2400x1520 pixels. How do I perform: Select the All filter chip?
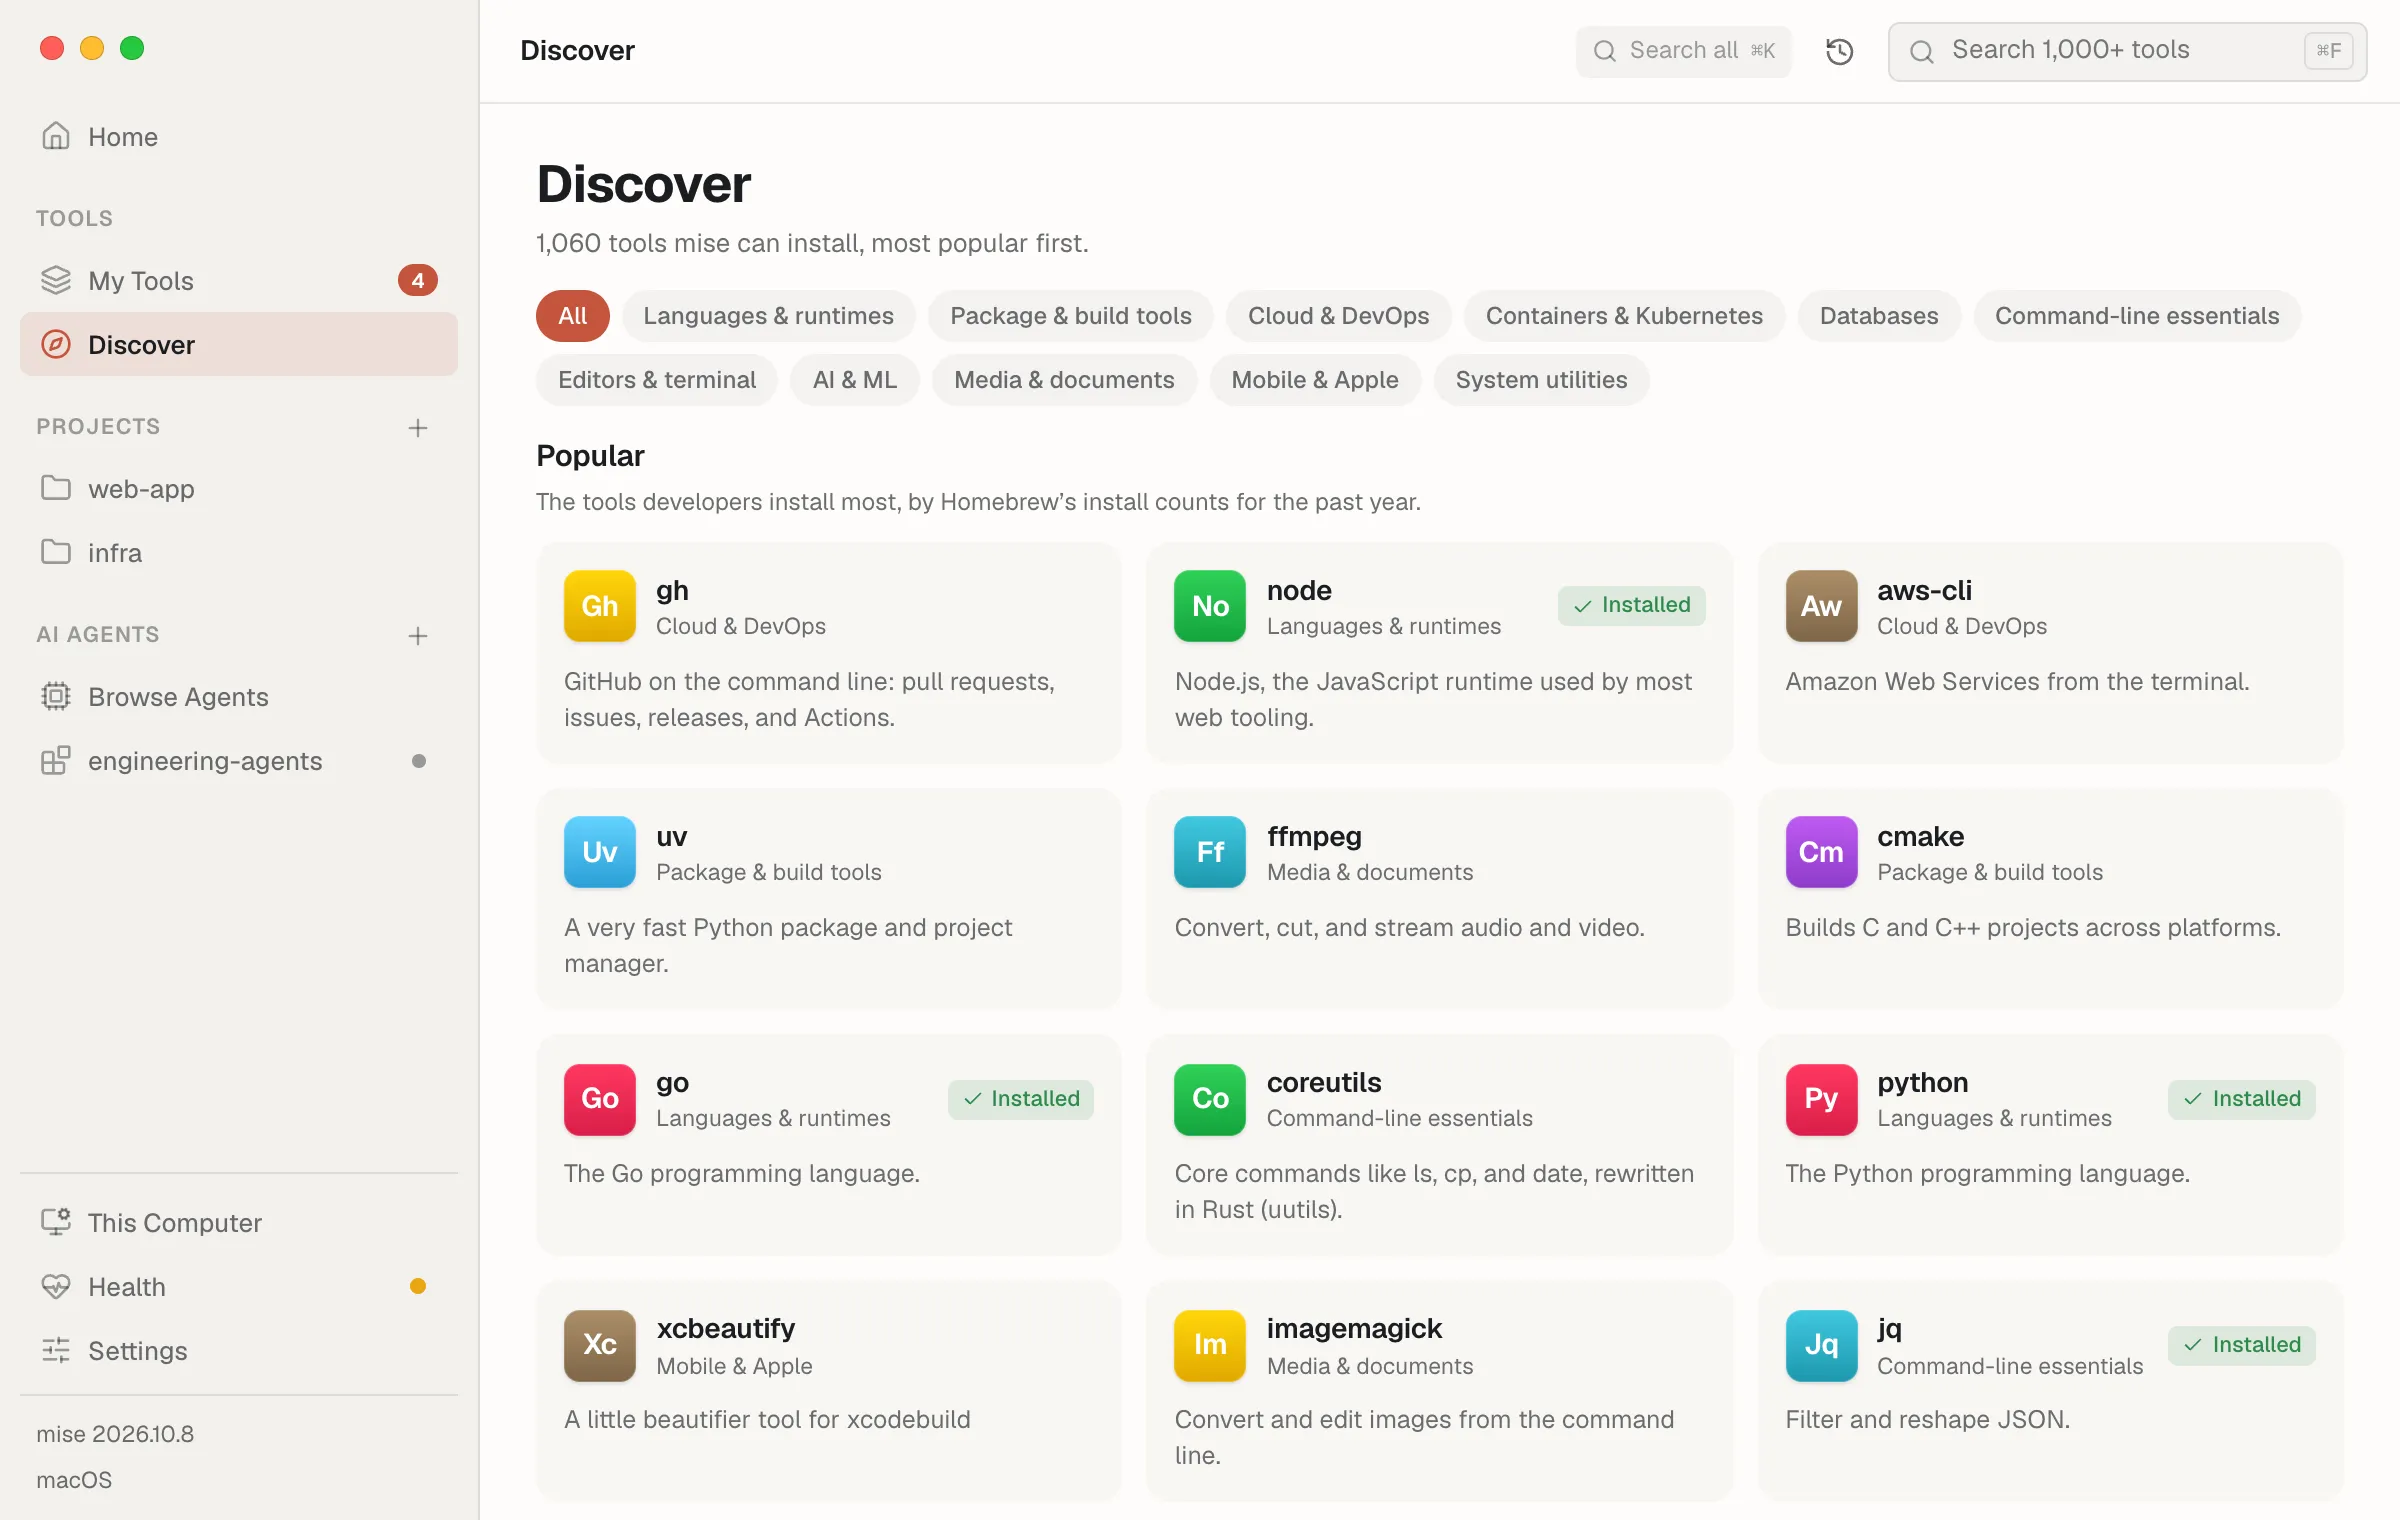tap(573, 316)
